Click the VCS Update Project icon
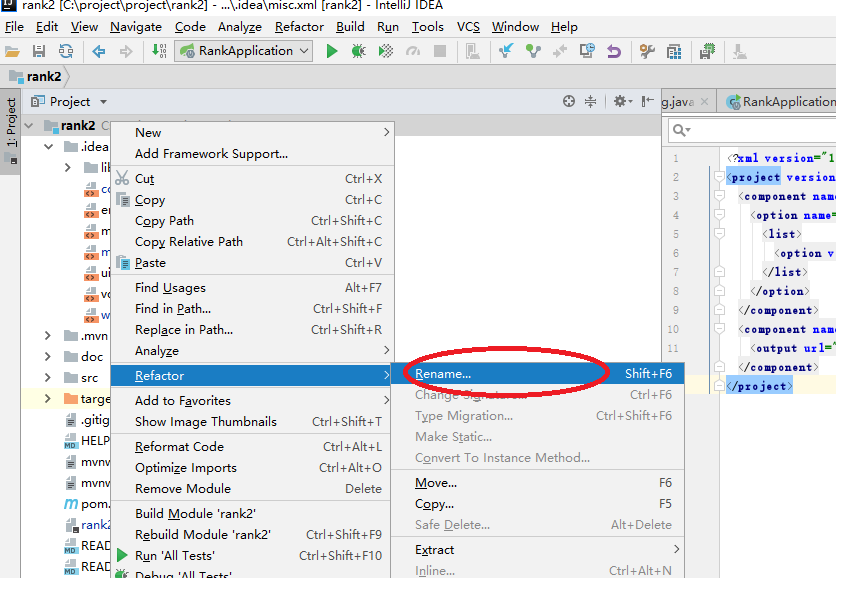 pyautogui.click(x=505, y=51)
